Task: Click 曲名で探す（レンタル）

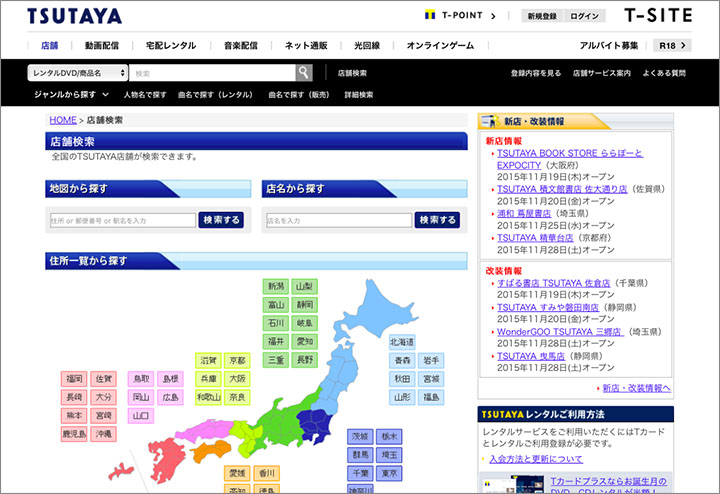Action: (215, 95)
